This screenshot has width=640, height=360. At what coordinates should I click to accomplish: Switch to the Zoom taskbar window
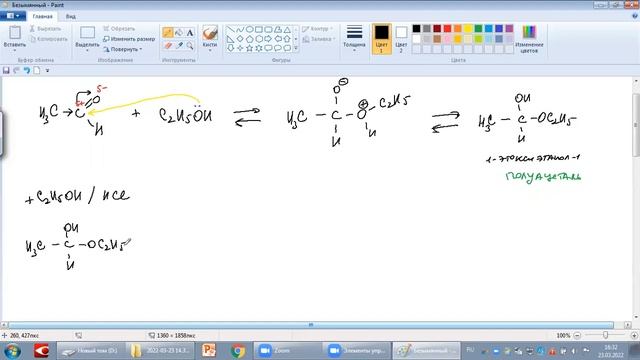point(287,351)
